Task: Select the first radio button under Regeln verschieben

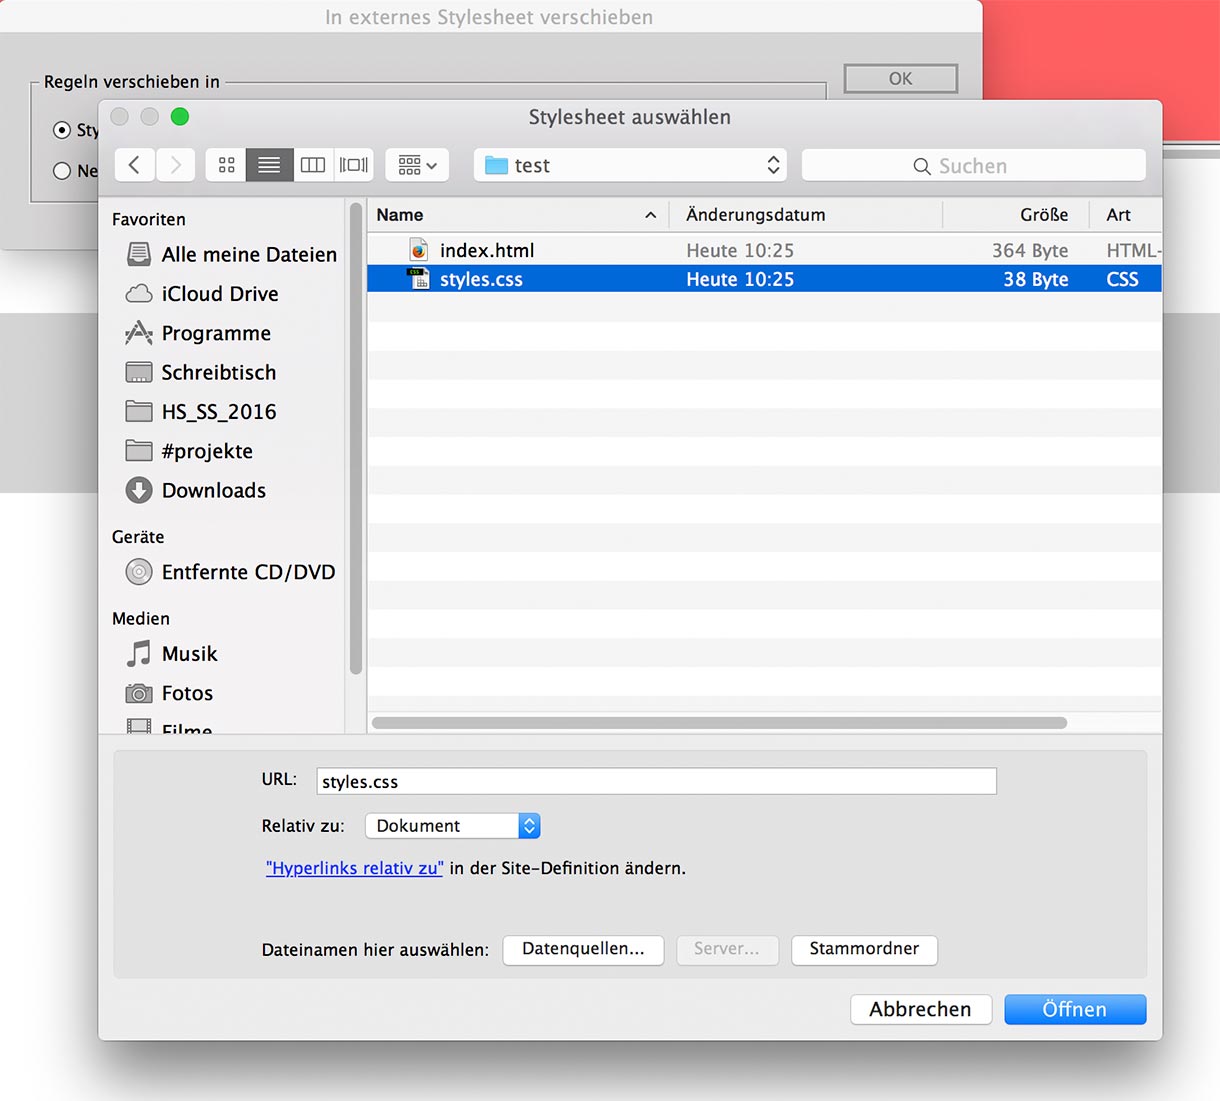Action: pos(62,131)
